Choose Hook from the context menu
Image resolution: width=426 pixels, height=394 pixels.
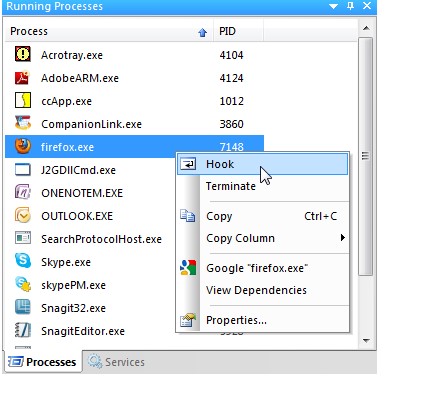[262, 164]
